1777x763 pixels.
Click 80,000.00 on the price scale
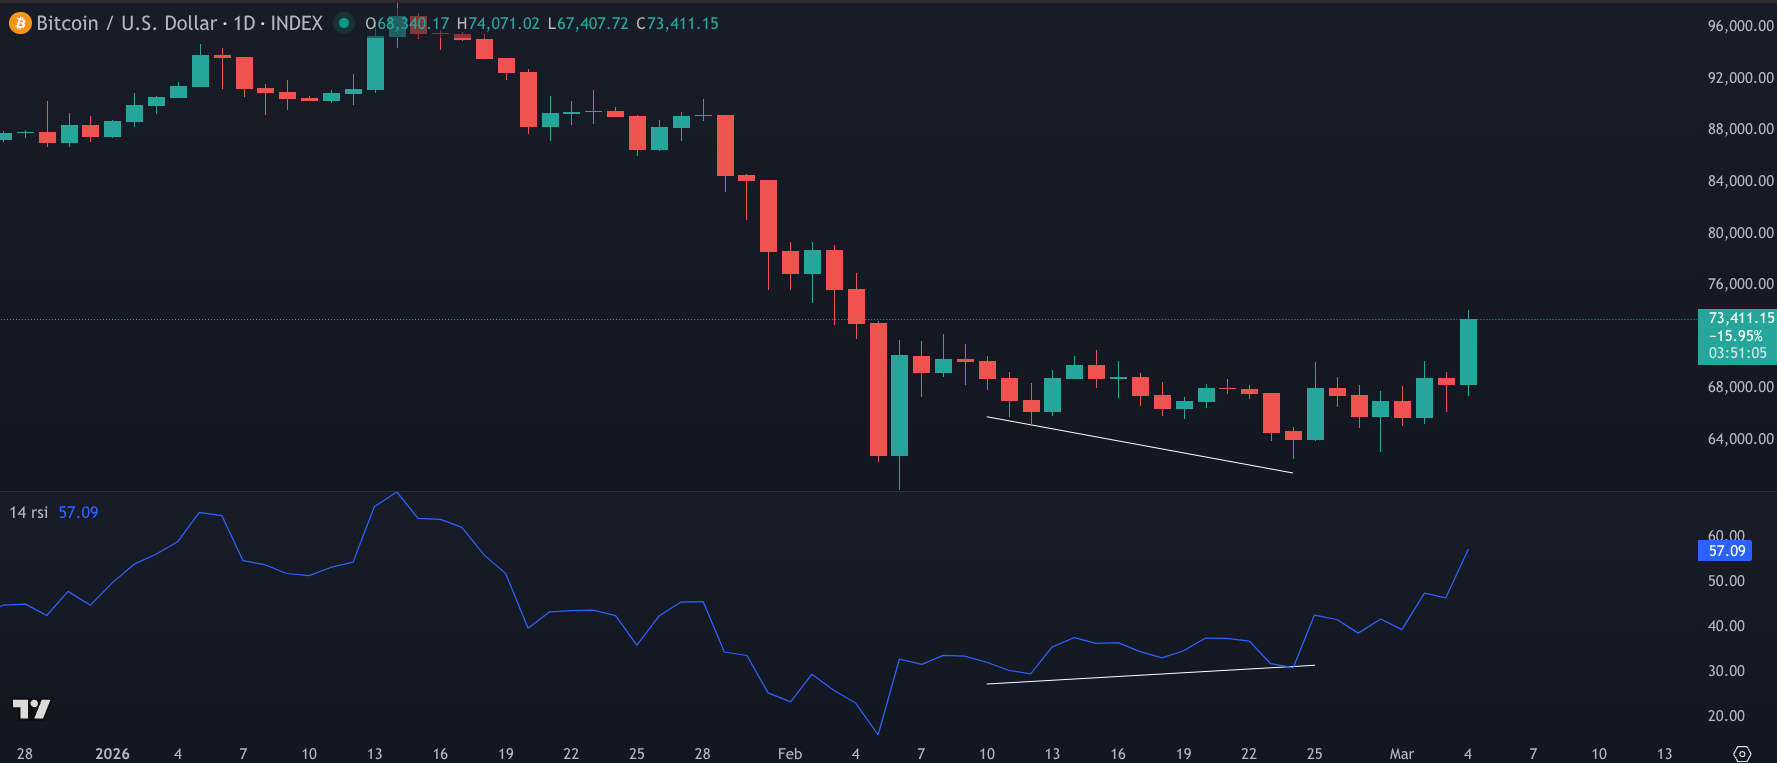coord(1740,233)
